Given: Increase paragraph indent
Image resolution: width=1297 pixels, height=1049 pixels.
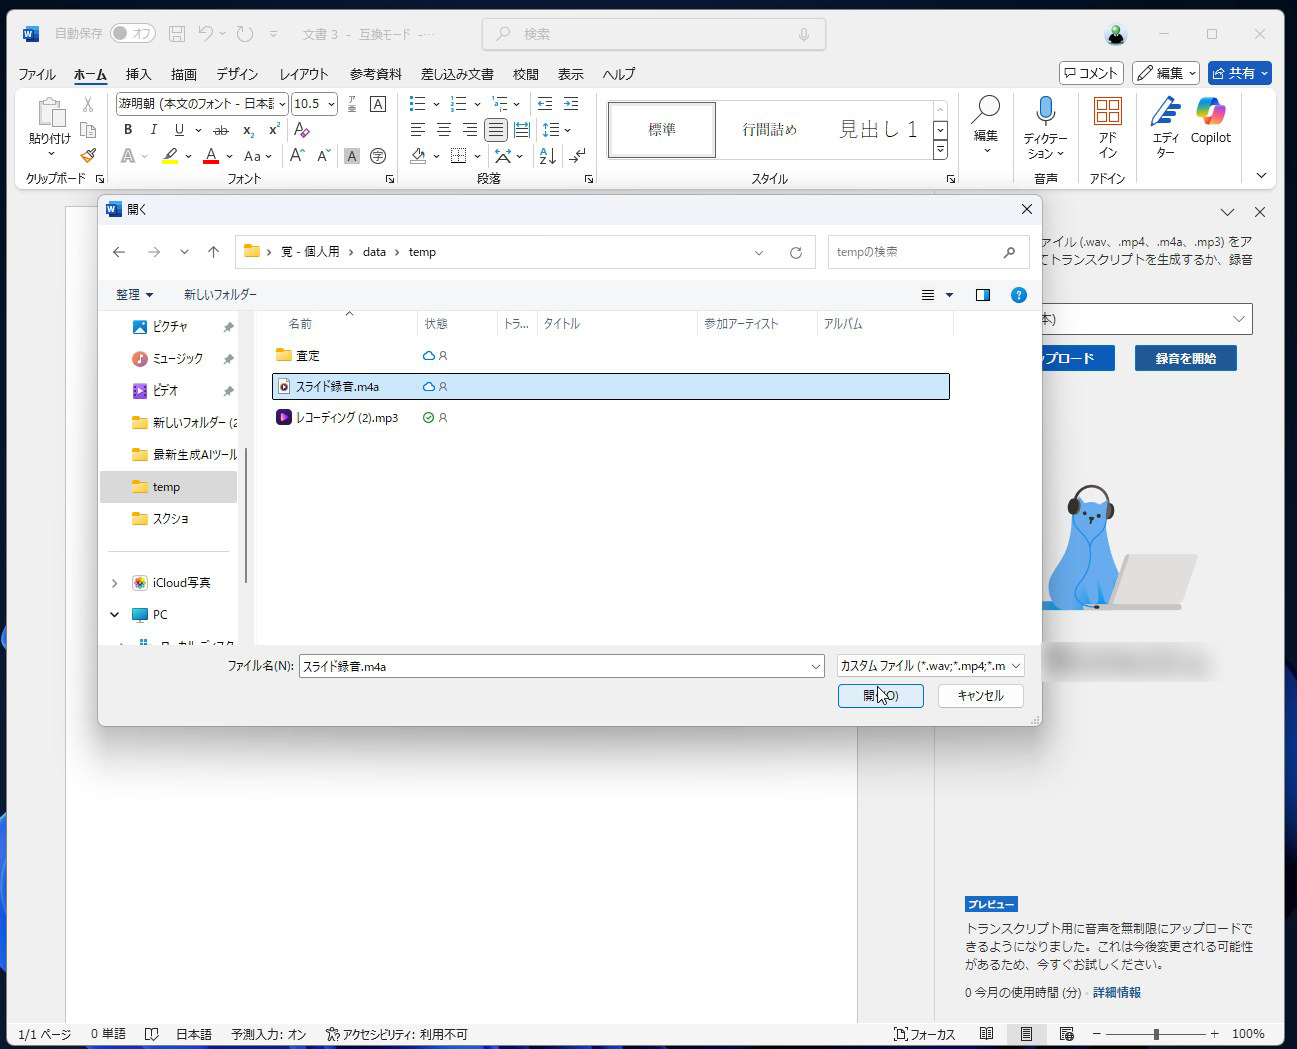Looking at the screenshot, I should (571, 104).
